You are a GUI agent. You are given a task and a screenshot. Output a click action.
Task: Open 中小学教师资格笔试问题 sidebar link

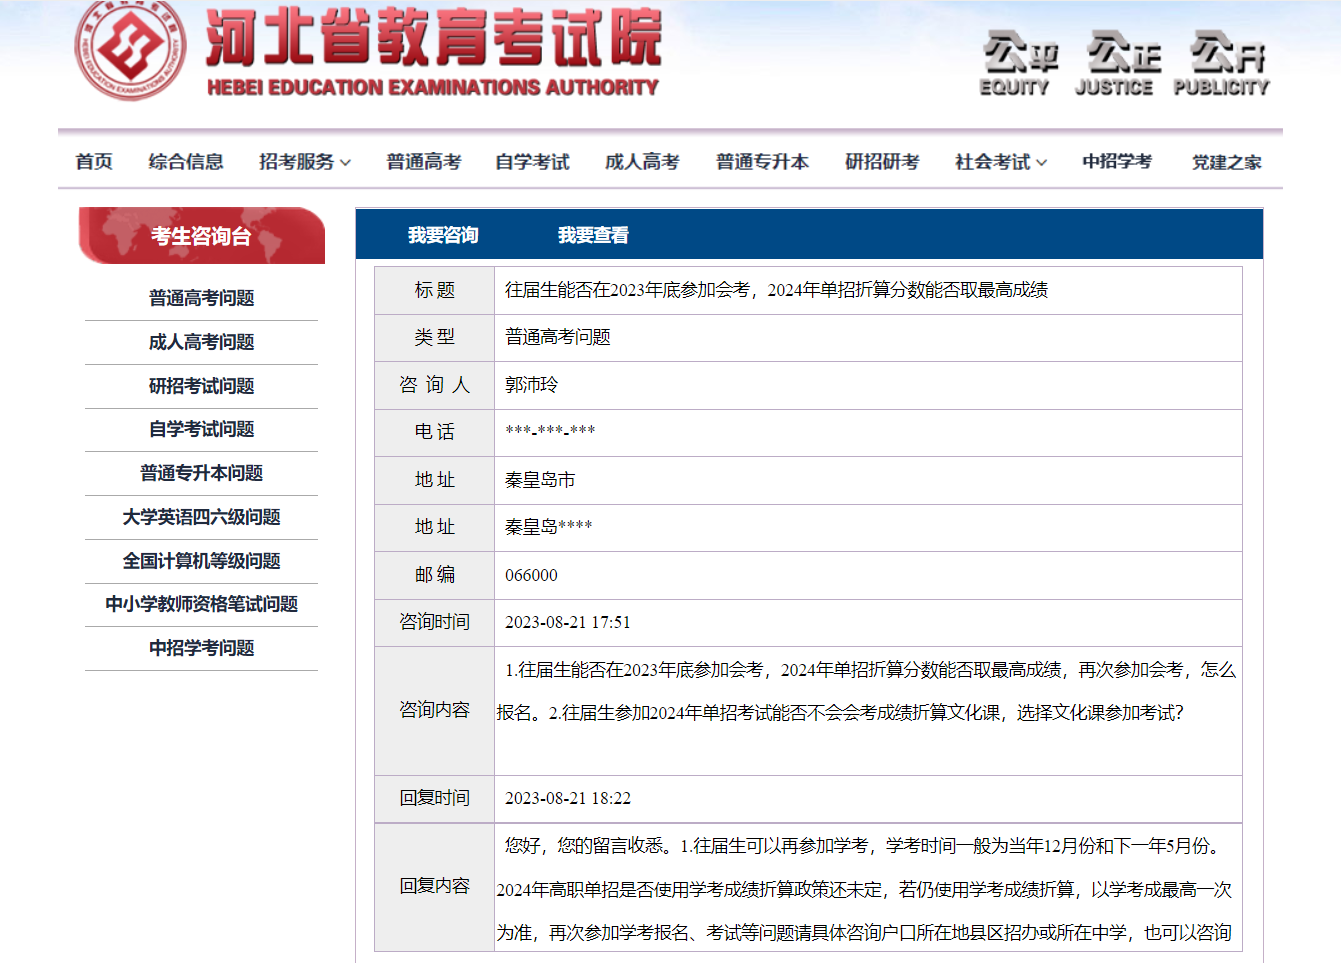[x=201, y=604]
